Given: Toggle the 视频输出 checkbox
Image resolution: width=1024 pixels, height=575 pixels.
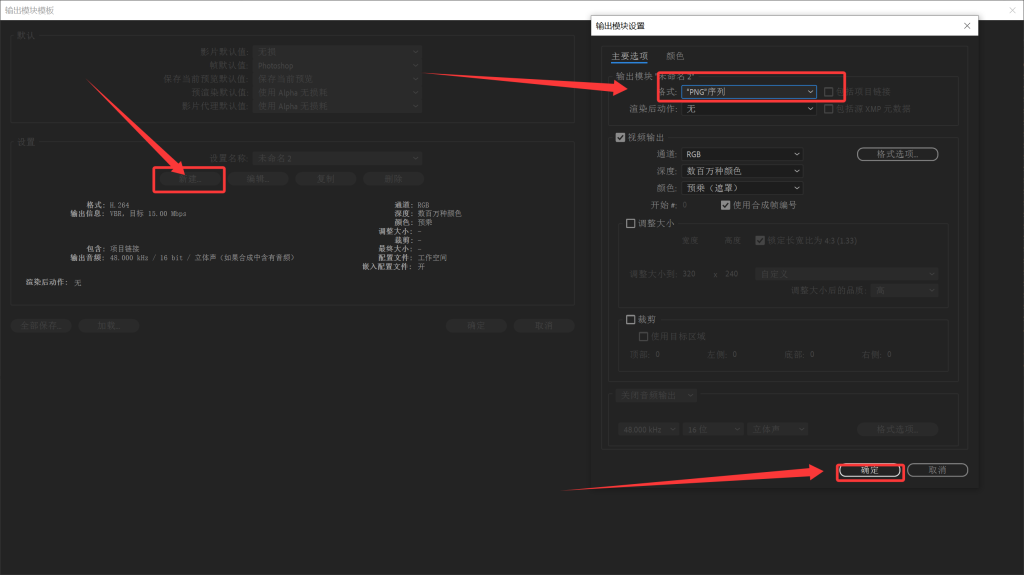Looking at the screenshot, I should 621,137.
